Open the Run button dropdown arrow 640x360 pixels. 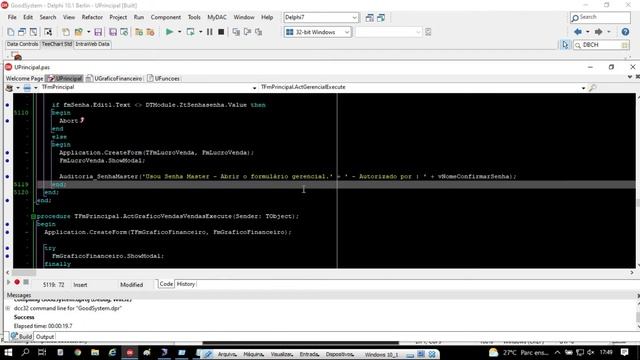(179, 32)
